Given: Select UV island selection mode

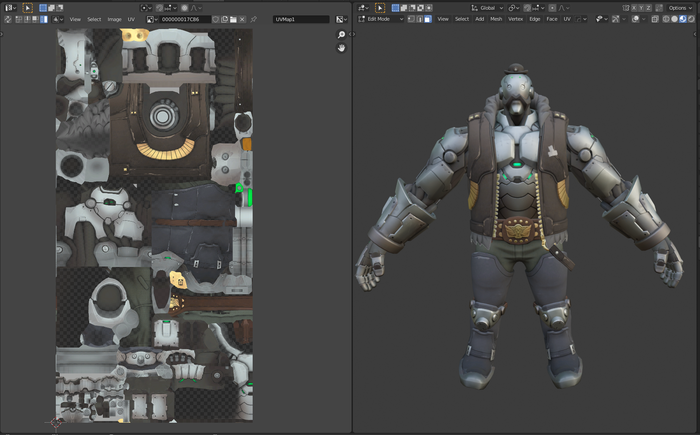Looking at the screenshot, I should tap(44, 19).
